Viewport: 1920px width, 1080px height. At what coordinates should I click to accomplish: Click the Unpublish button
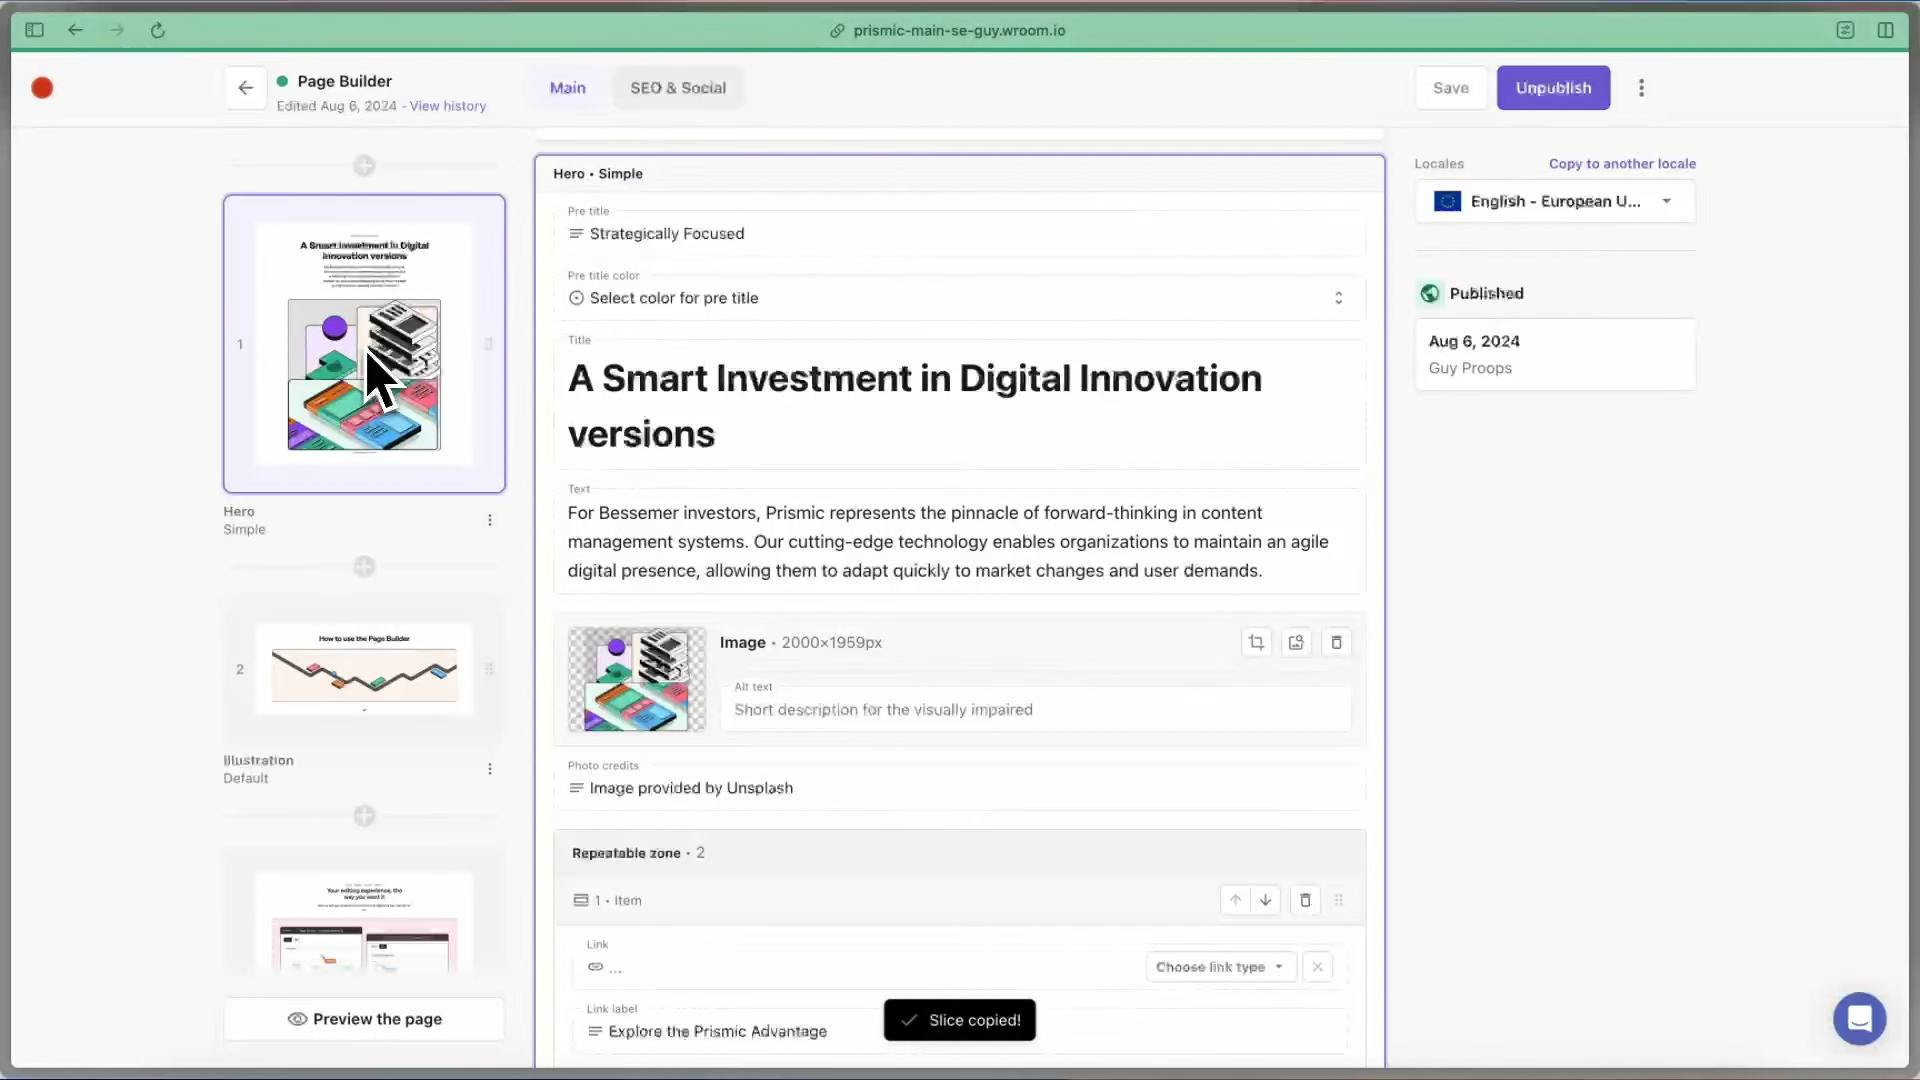coord(1552,88)
